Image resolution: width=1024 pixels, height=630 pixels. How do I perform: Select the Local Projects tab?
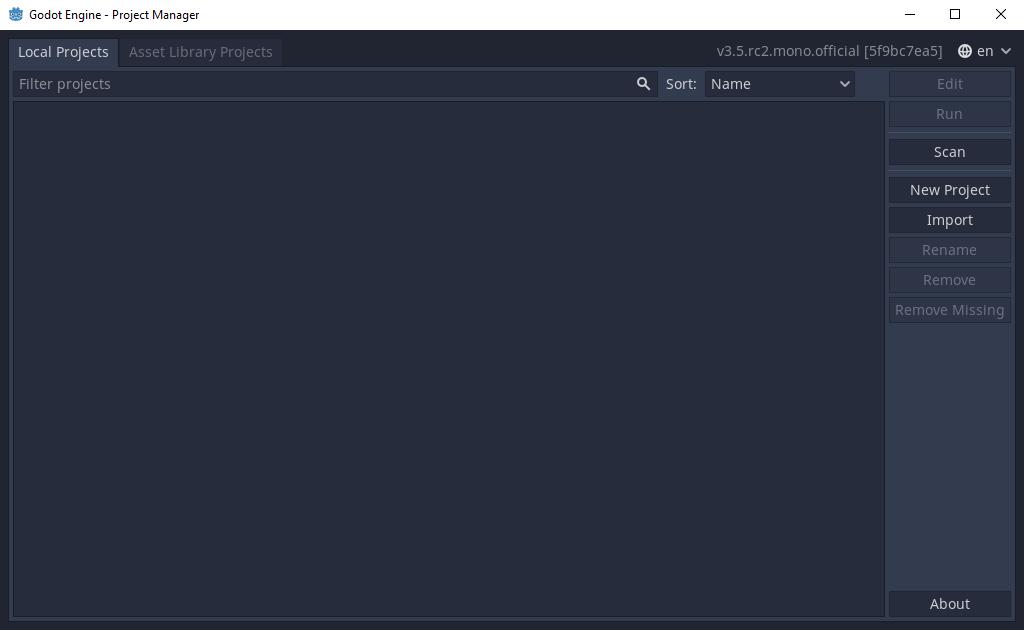(x=63, y=52)
